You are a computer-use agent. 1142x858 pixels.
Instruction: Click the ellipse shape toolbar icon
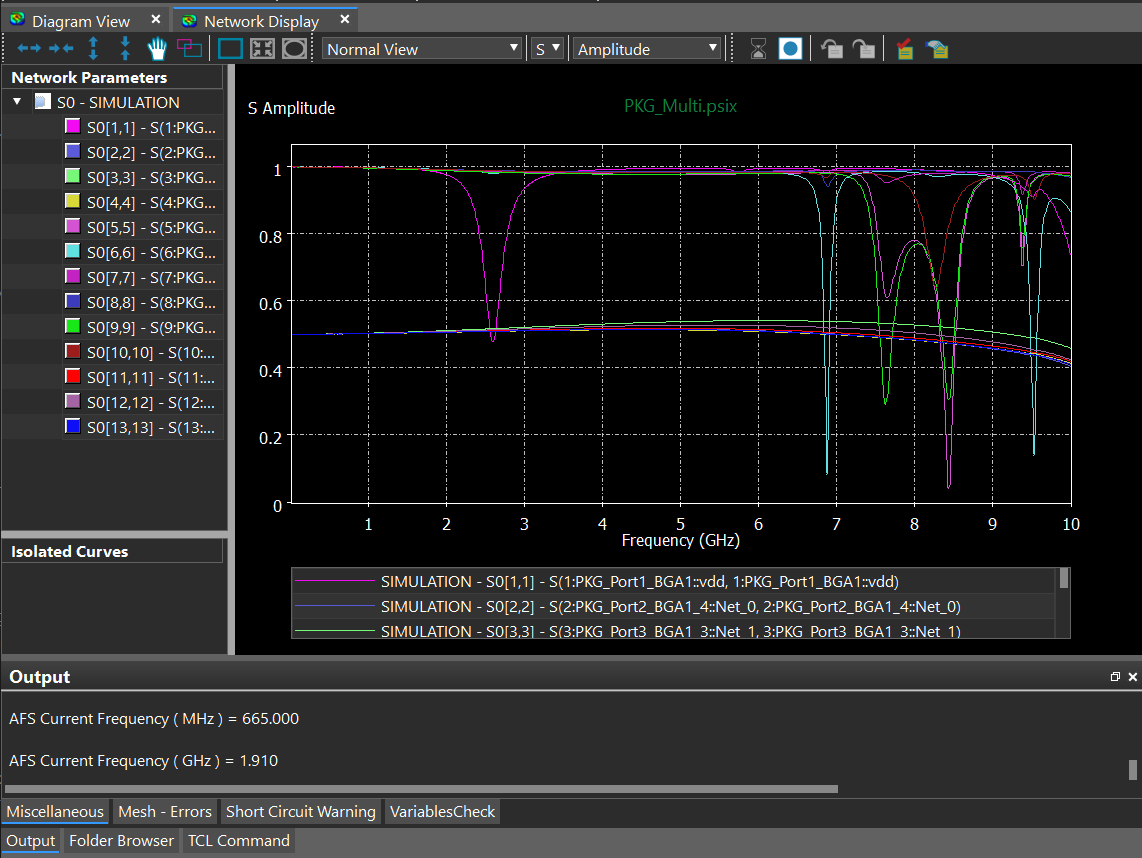pyautogui.click(x=294, y=48)
